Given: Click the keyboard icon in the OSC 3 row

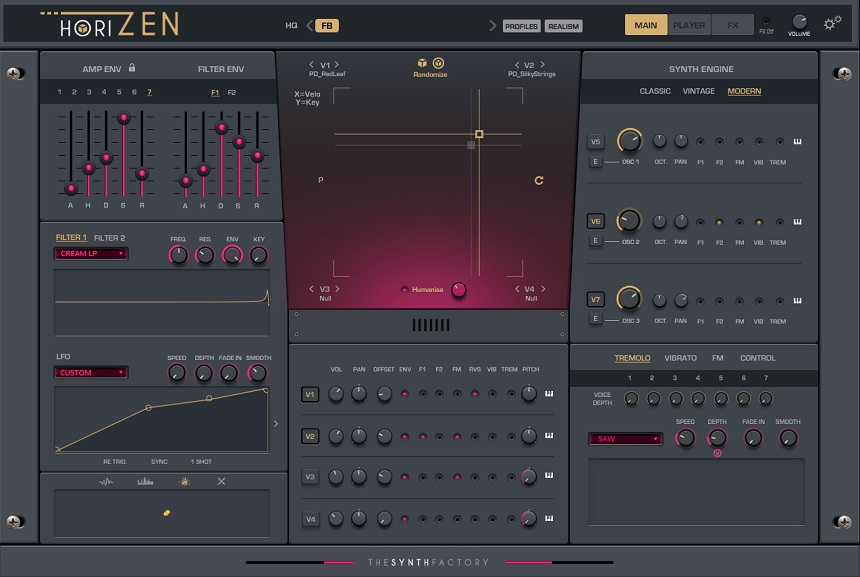Looking at the screenshot, I should [x=797, y=301].
